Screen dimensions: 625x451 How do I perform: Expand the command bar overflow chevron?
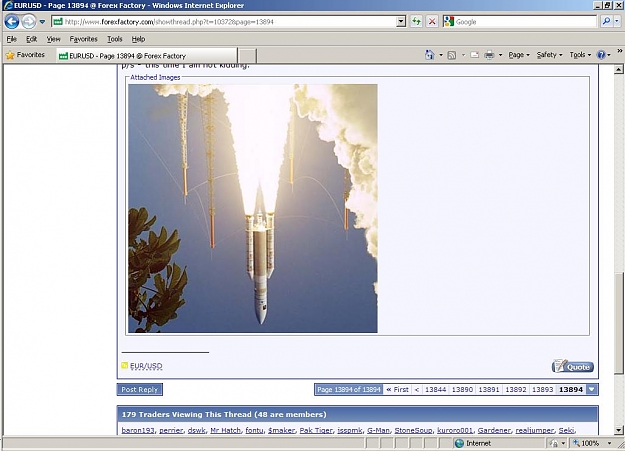[x=620, y=51]
